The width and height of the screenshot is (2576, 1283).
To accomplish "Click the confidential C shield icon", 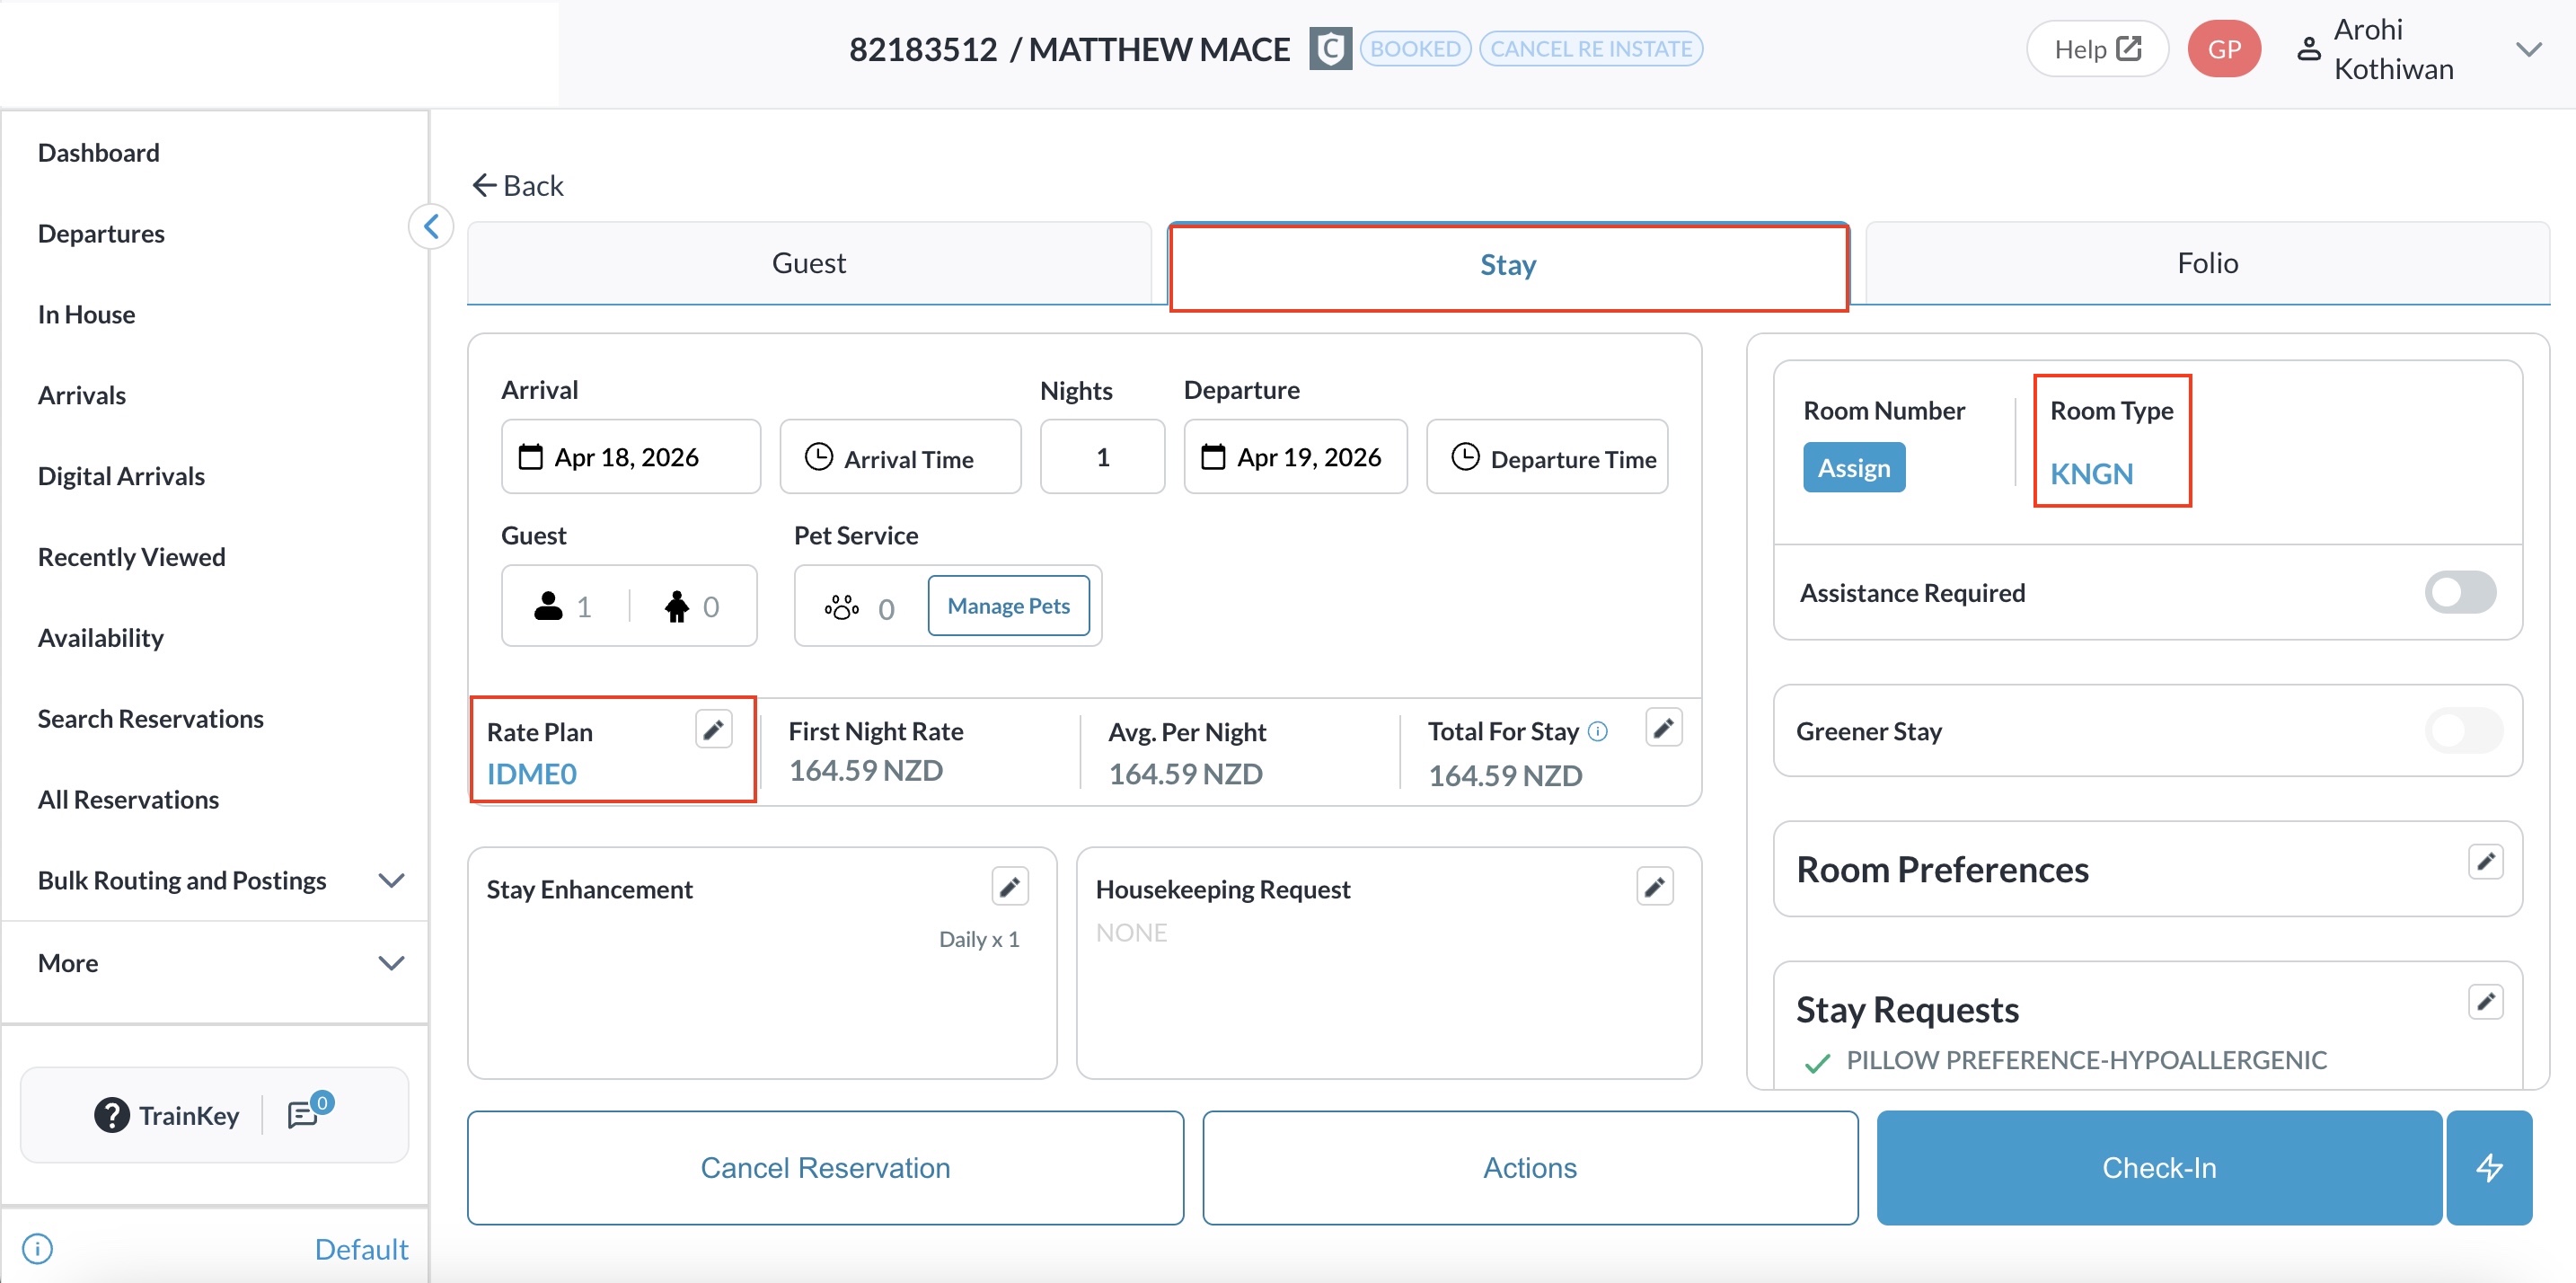I will pyautogui.click(x=1330, y=49).
